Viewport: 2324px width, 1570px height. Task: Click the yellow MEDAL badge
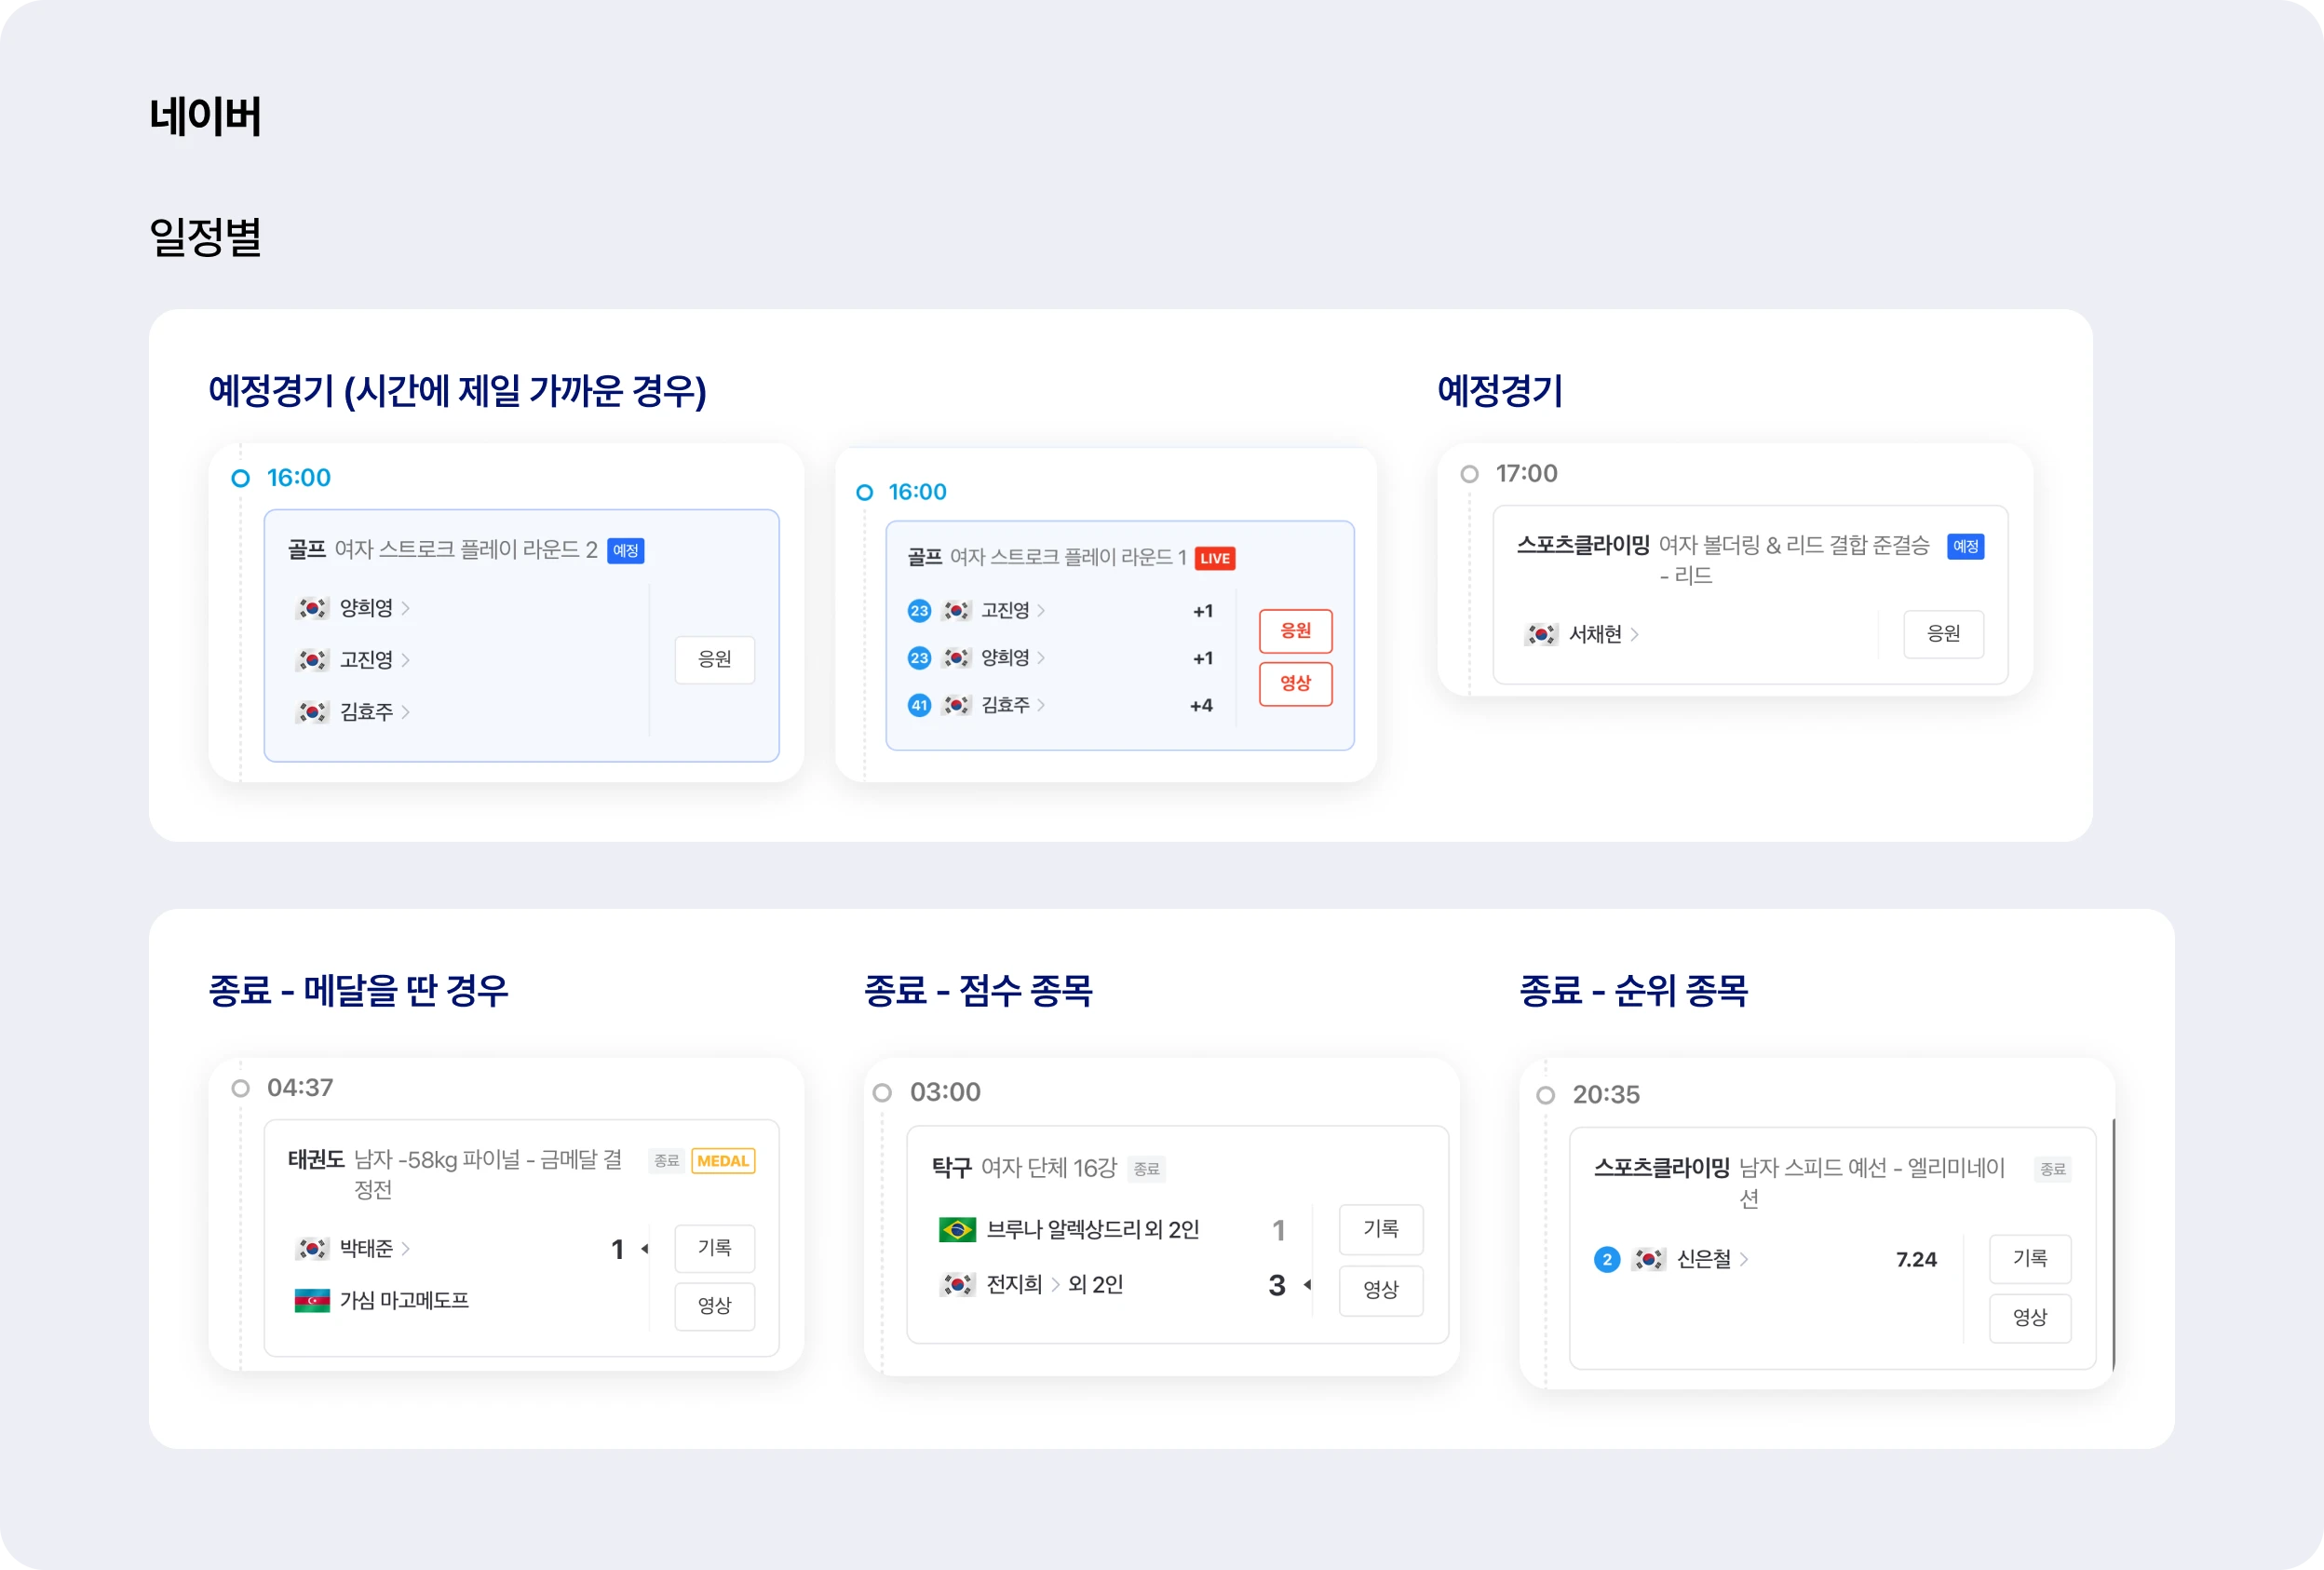tap(723, 1161)
